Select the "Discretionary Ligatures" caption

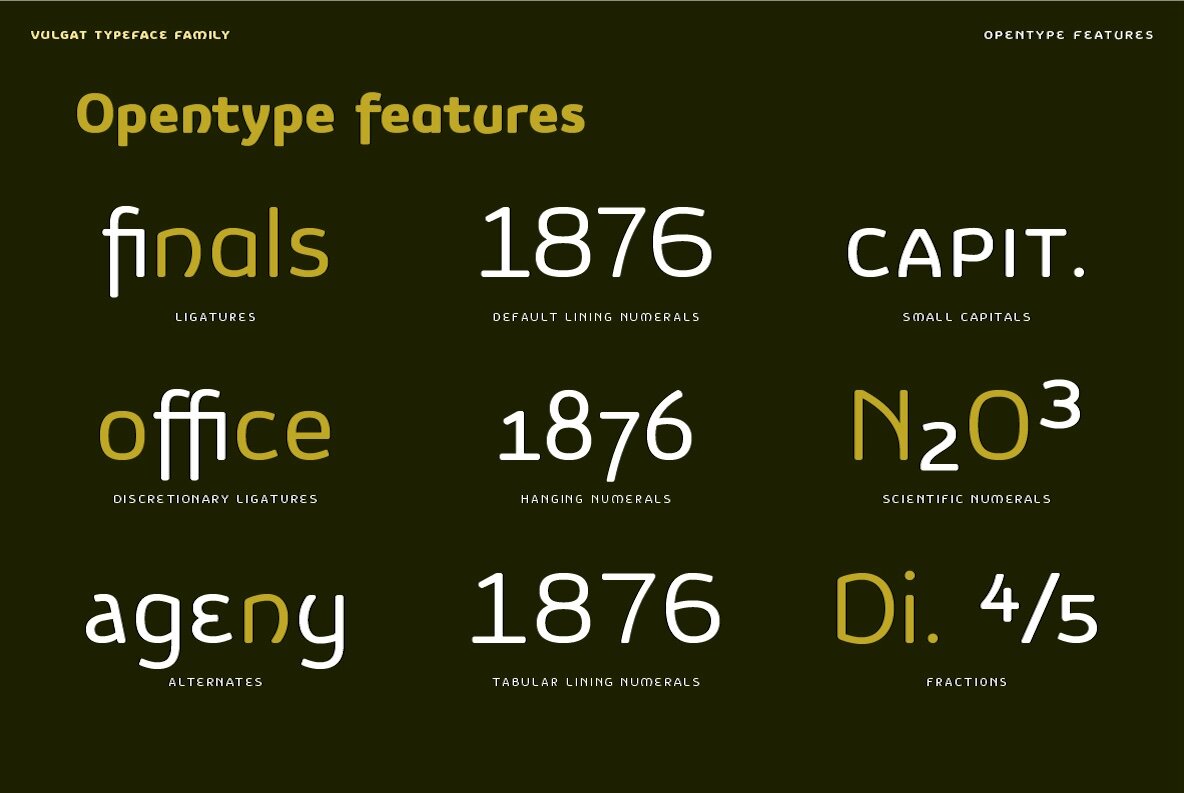tap(216, 499)
